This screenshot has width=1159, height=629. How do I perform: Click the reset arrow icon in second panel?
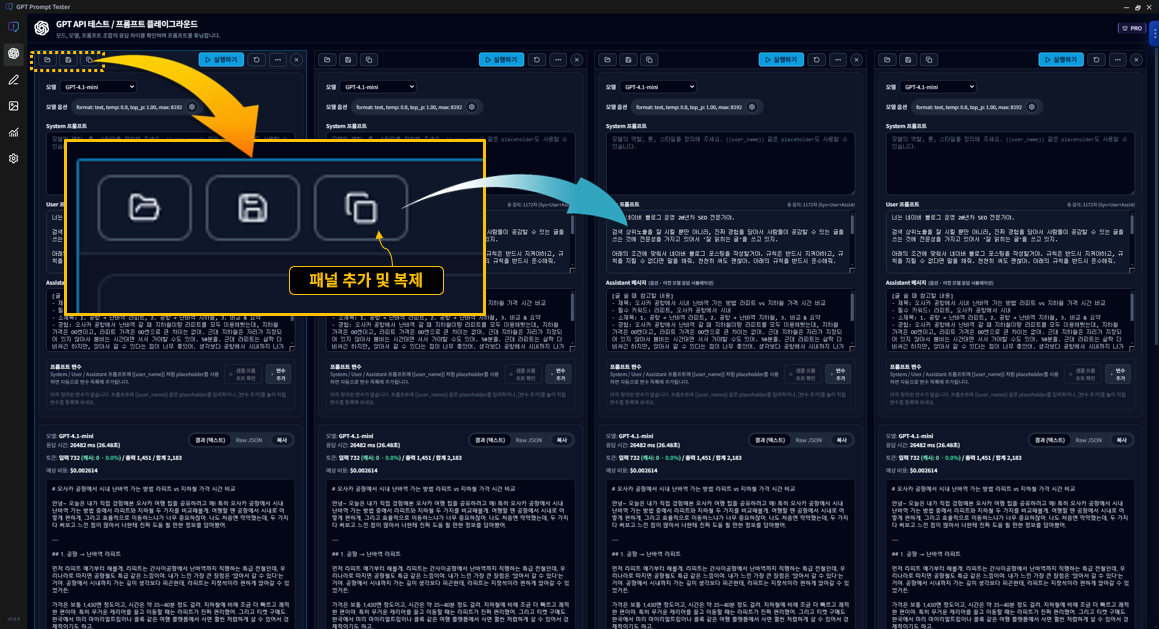(537, 60)
